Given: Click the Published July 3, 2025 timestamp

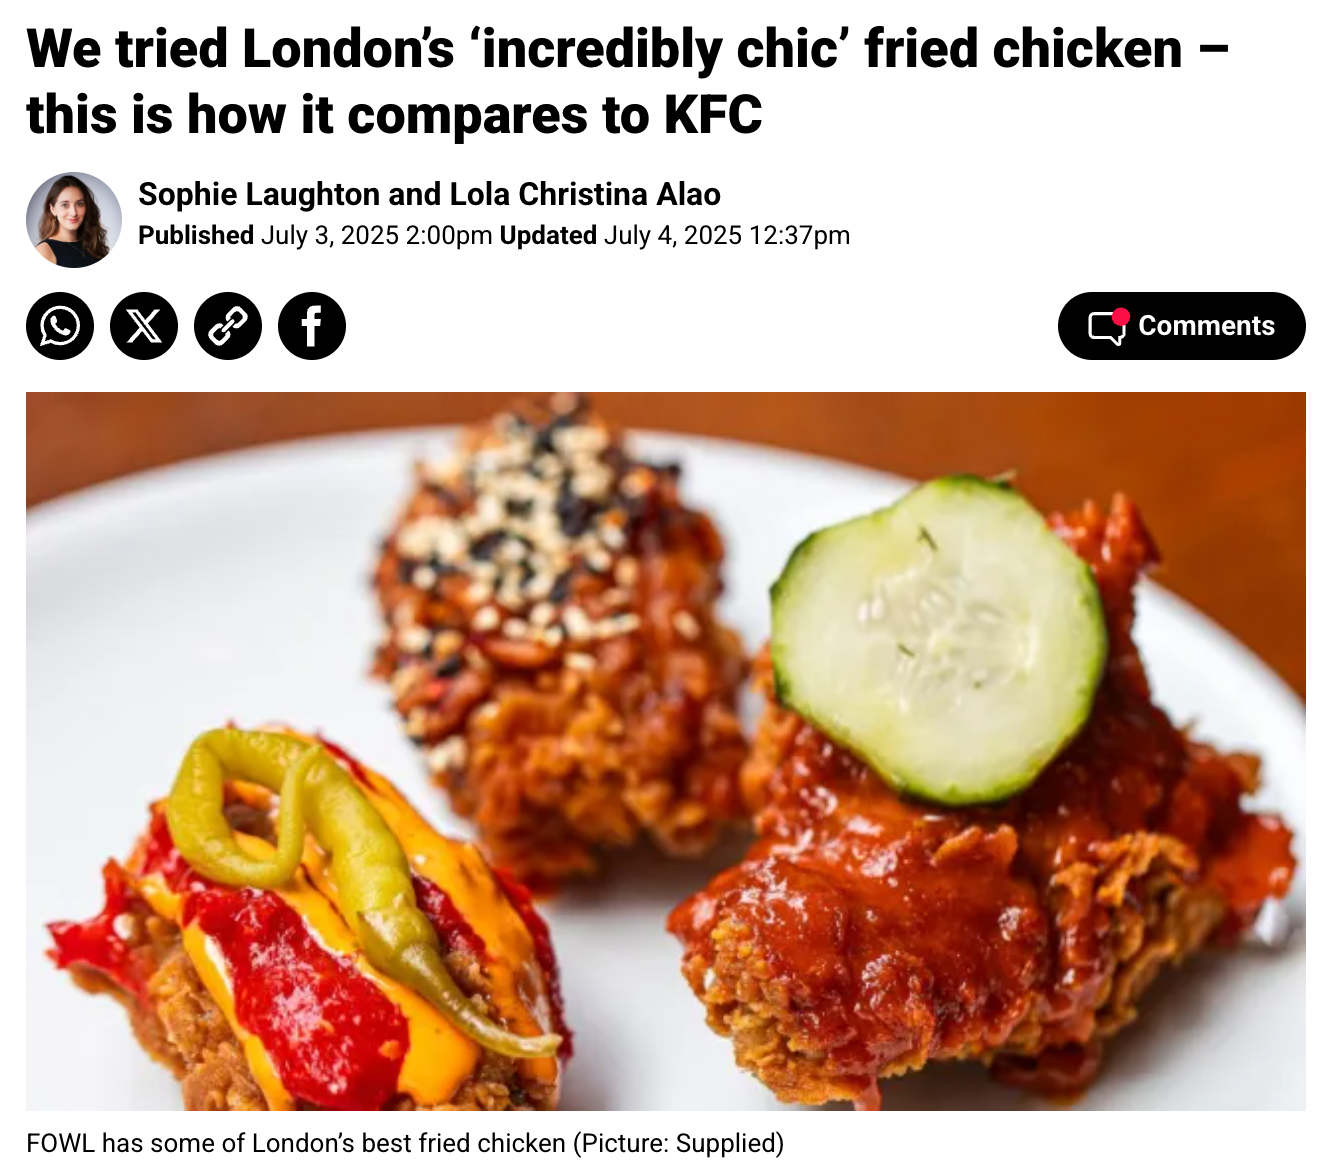Looking at the screenshot, I should coord(315,235).
